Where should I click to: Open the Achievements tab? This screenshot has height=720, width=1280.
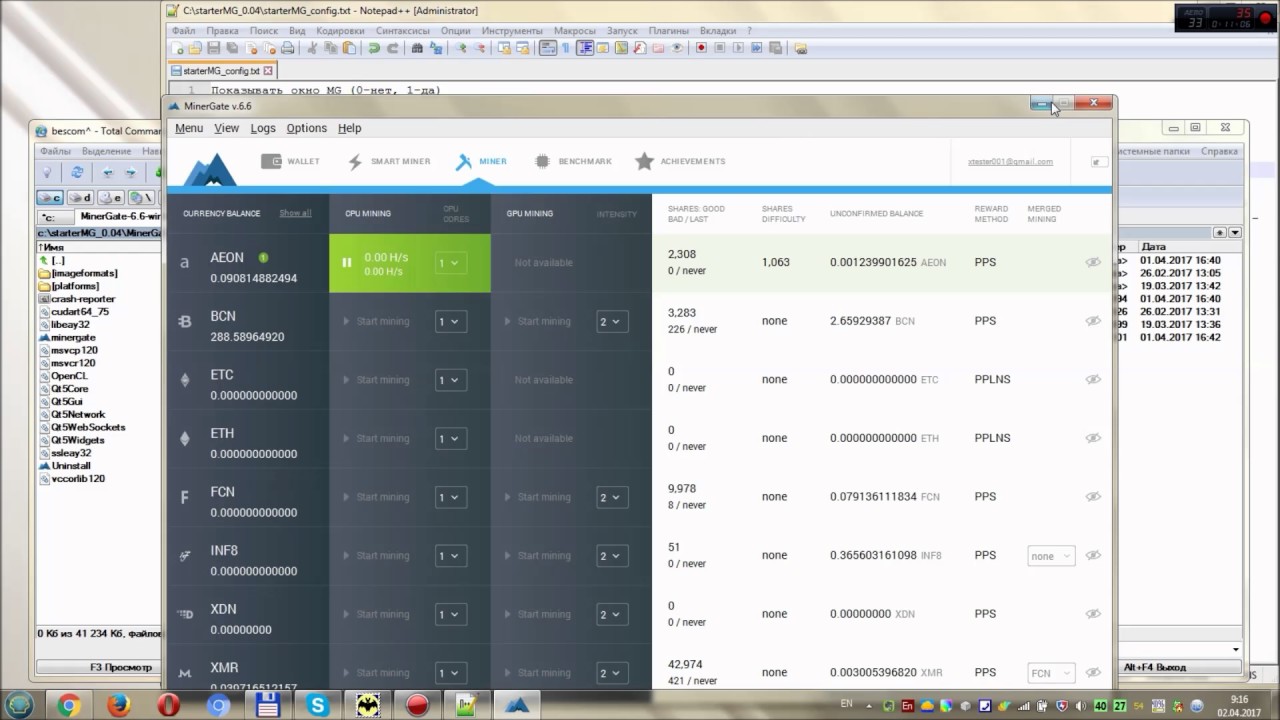680,161
